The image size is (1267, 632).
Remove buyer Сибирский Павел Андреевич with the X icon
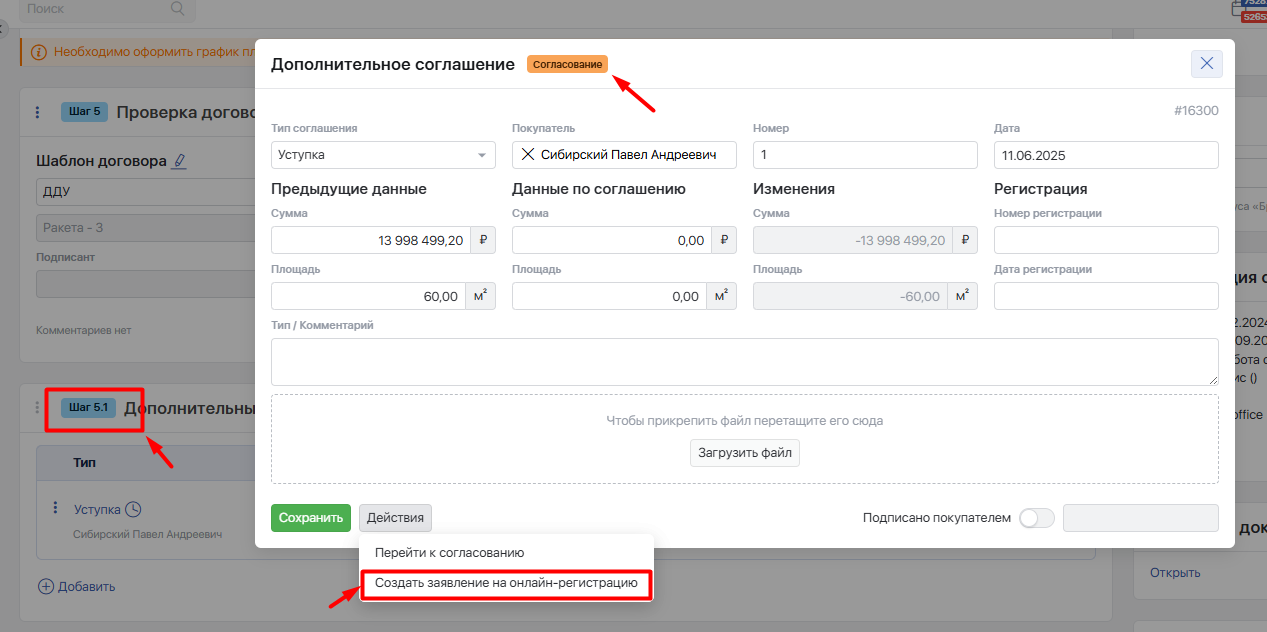coord(528,155)
